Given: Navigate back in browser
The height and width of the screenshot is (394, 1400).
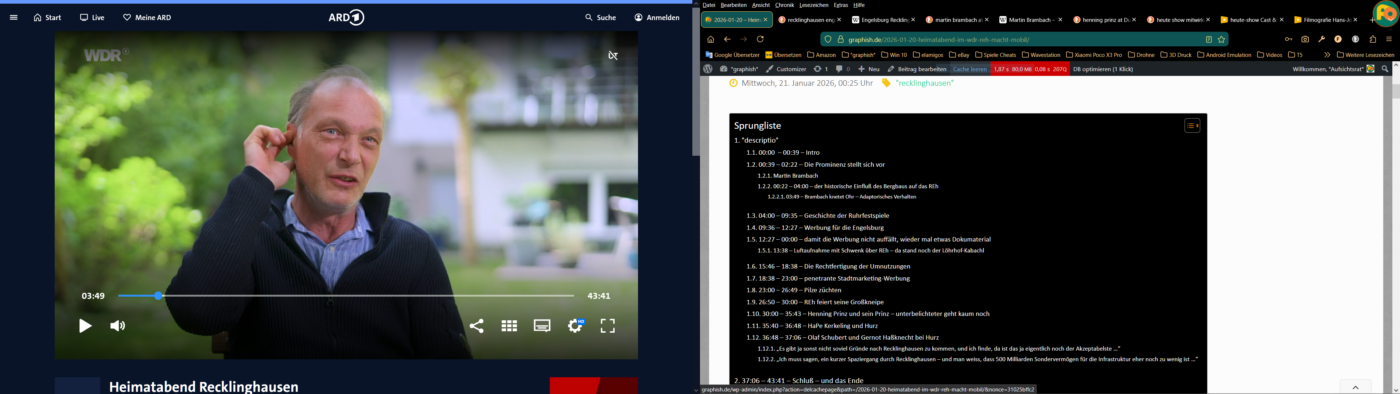Looking at the screenshot, I should pyautogui.click(x=727, y=39).
